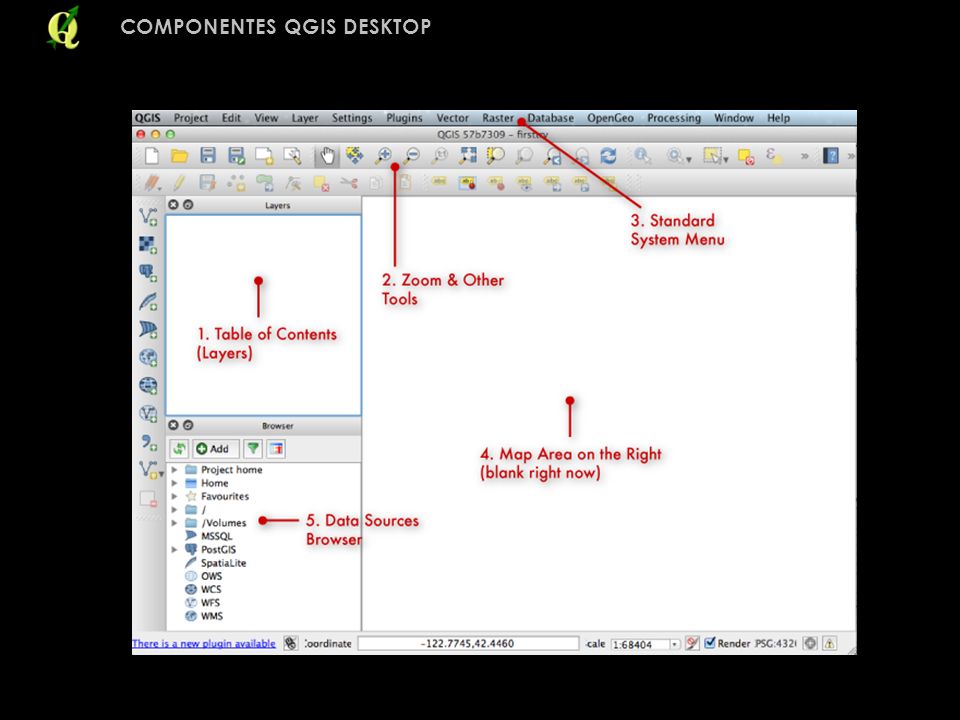Expand the Favourites tree item
960x720 pixels.
tap(174, 497)
